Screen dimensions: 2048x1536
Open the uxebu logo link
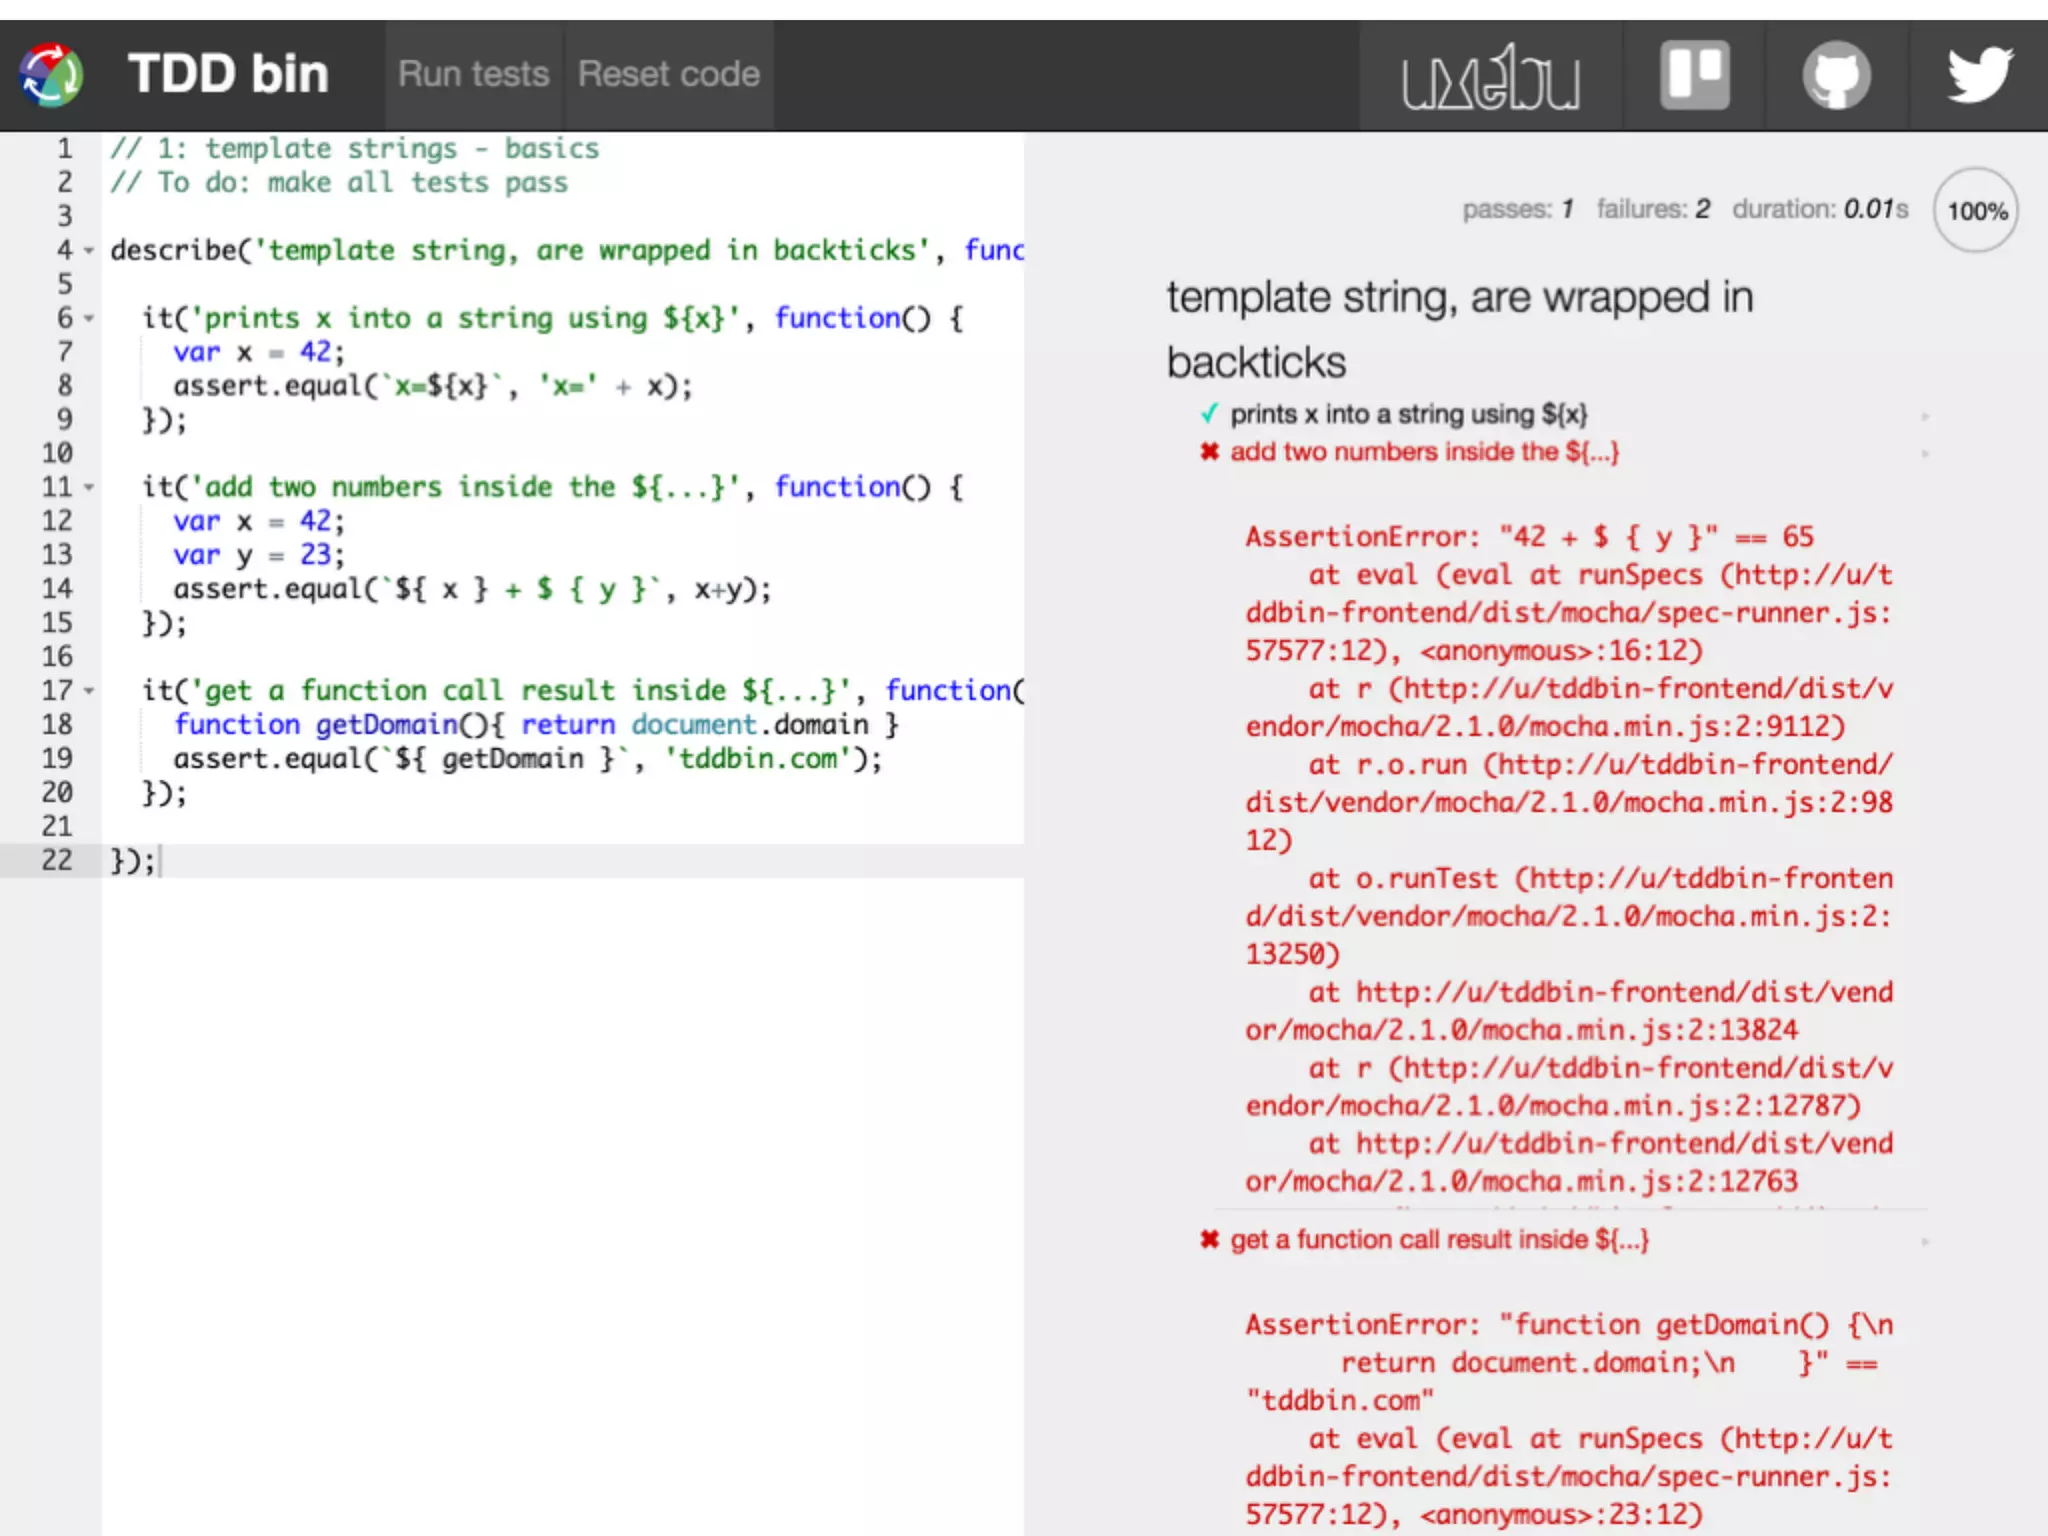[1490, 77]
